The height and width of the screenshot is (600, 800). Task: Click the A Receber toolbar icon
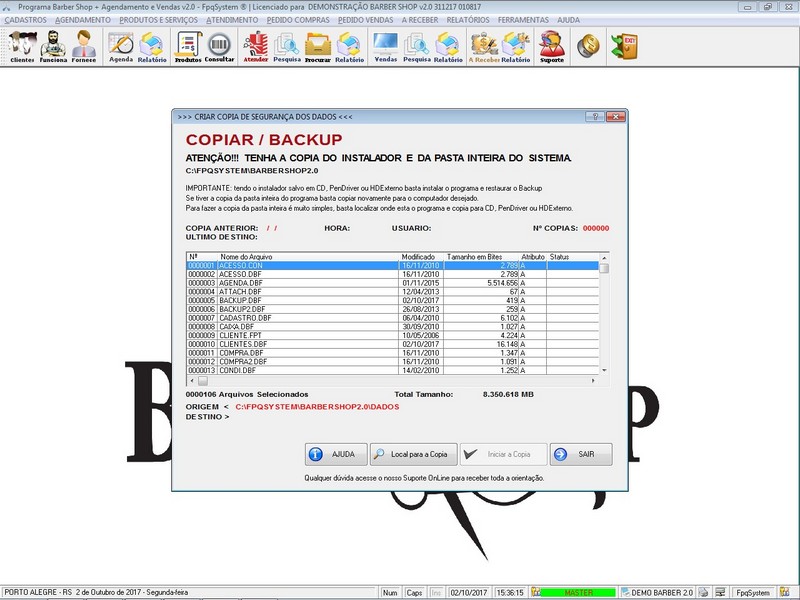pyautogui.click(x=484, y=46)
